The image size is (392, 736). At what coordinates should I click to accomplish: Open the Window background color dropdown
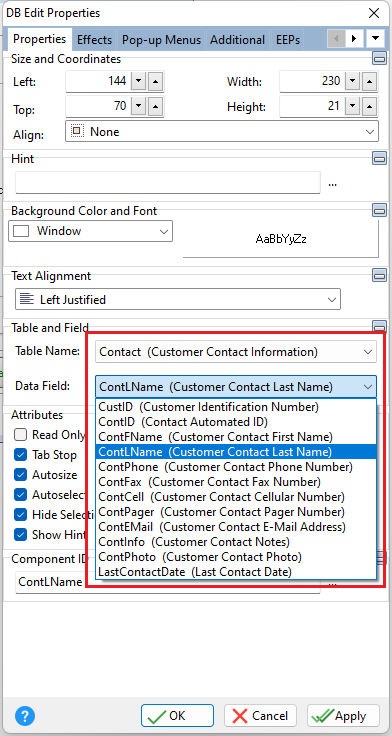tap(91, 231)
